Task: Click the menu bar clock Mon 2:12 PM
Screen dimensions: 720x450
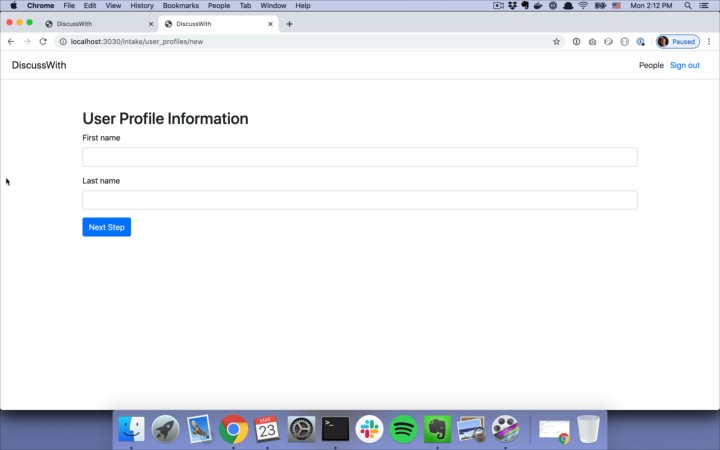Action: point(651,6)
